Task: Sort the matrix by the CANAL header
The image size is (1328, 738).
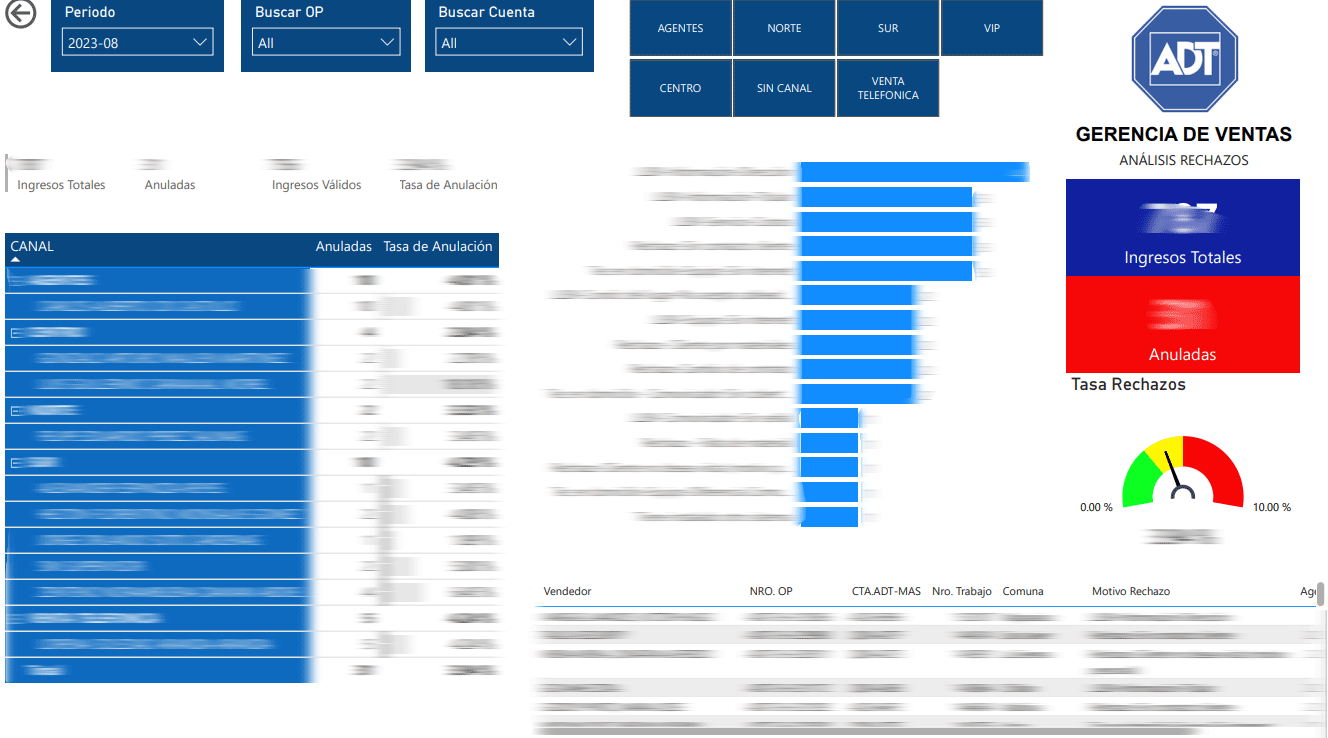Action: (x=32, y=246)
